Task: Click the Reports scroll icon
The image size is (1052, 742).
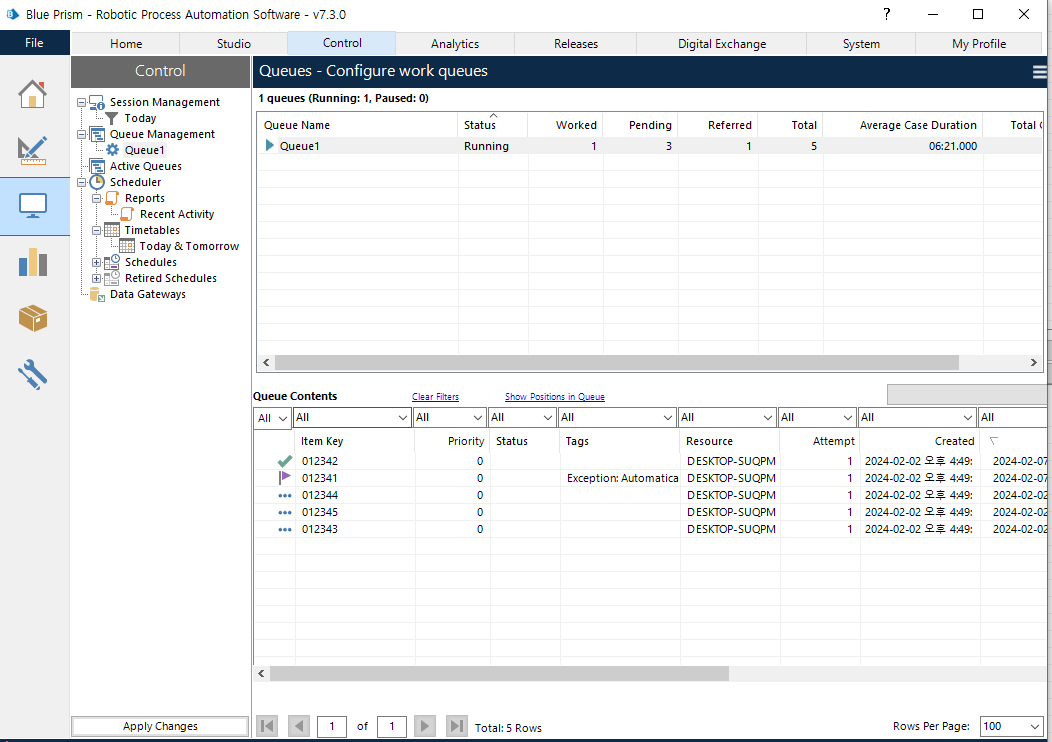Action: tap(112, 198)
